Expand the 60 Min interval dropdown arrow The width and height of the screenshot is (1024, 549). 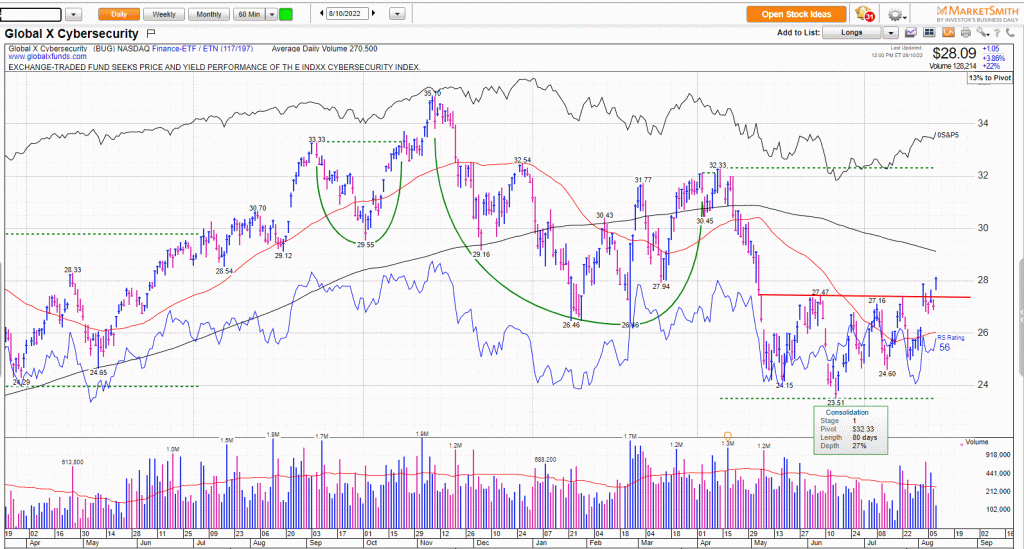(x=272, y=14)
